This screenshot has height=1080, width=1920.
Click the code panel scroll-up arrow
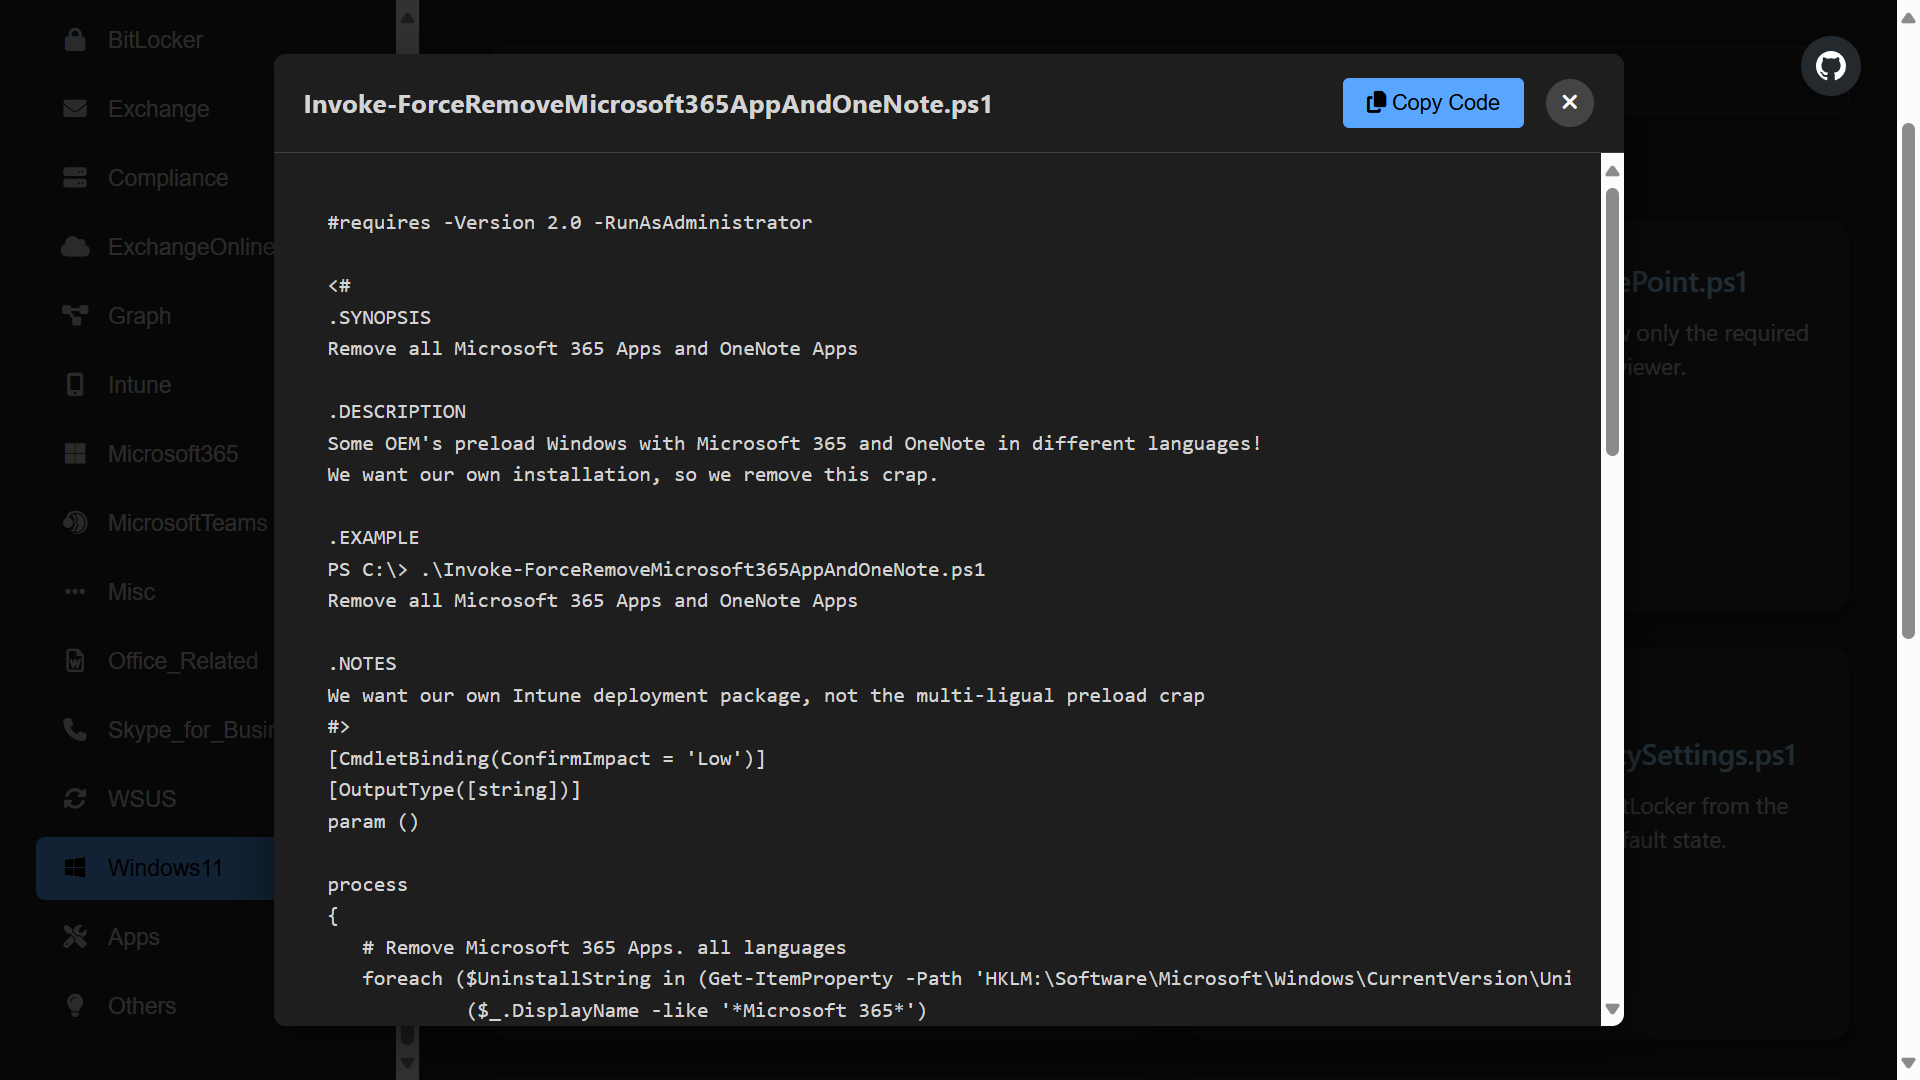pos(1612,171)
